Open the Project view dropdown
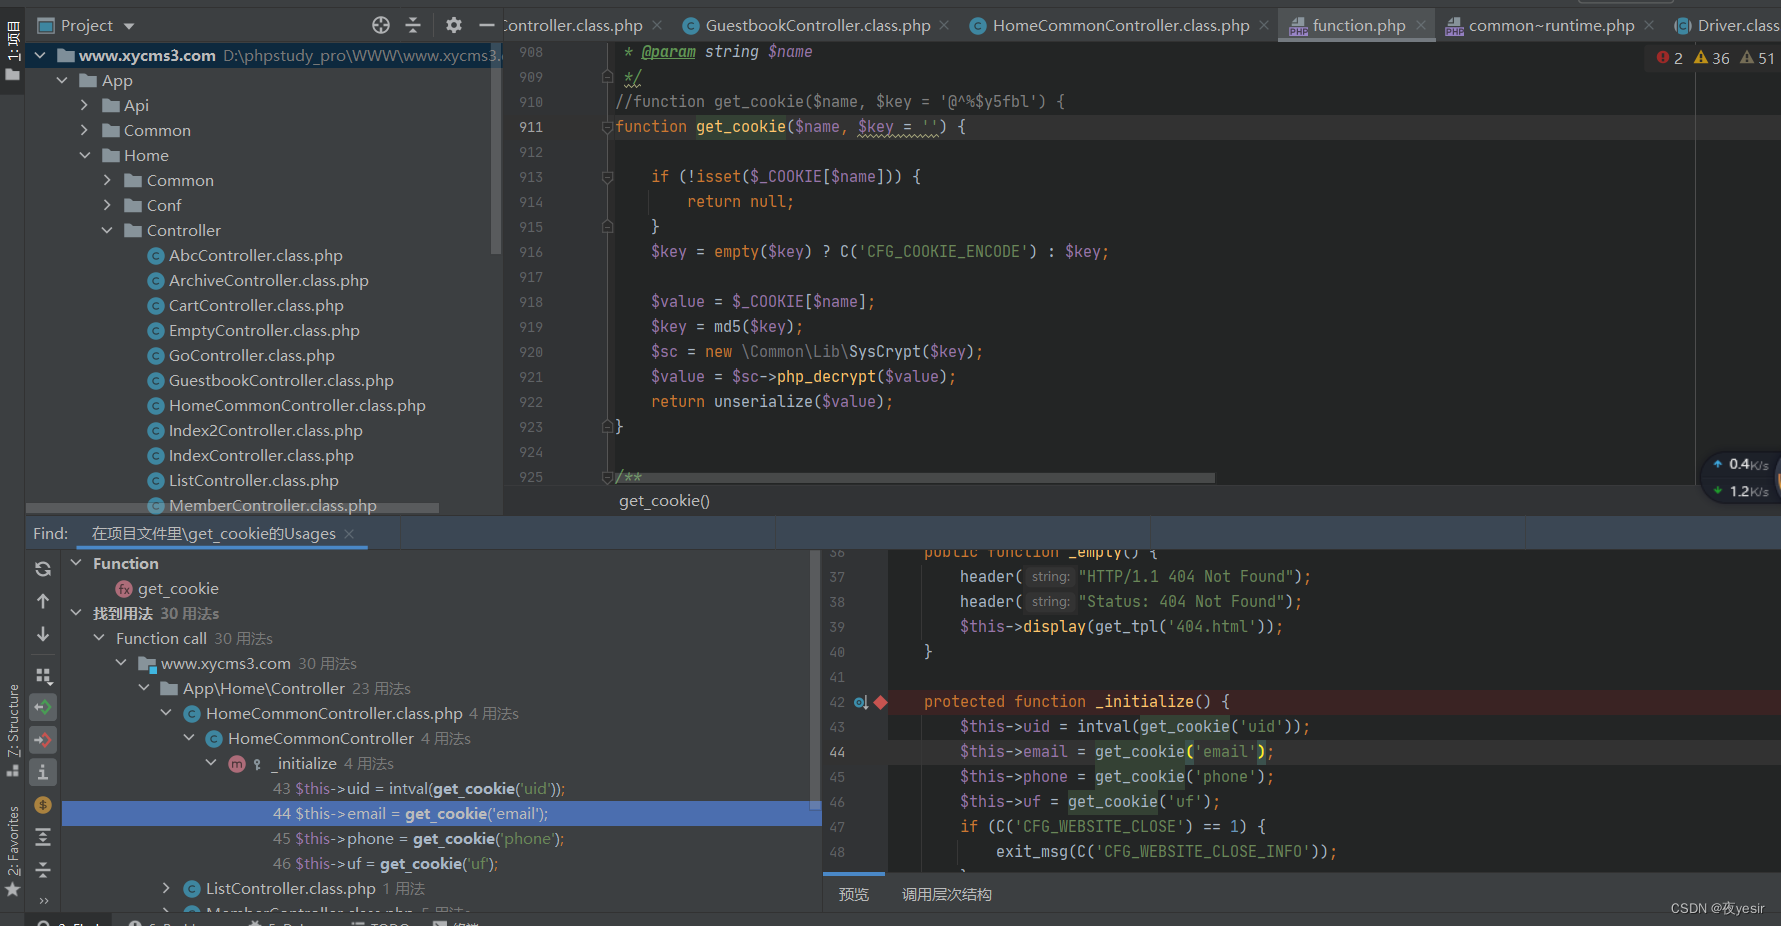The width and height of the screenshot is (1781, 926). coord(129,26)
